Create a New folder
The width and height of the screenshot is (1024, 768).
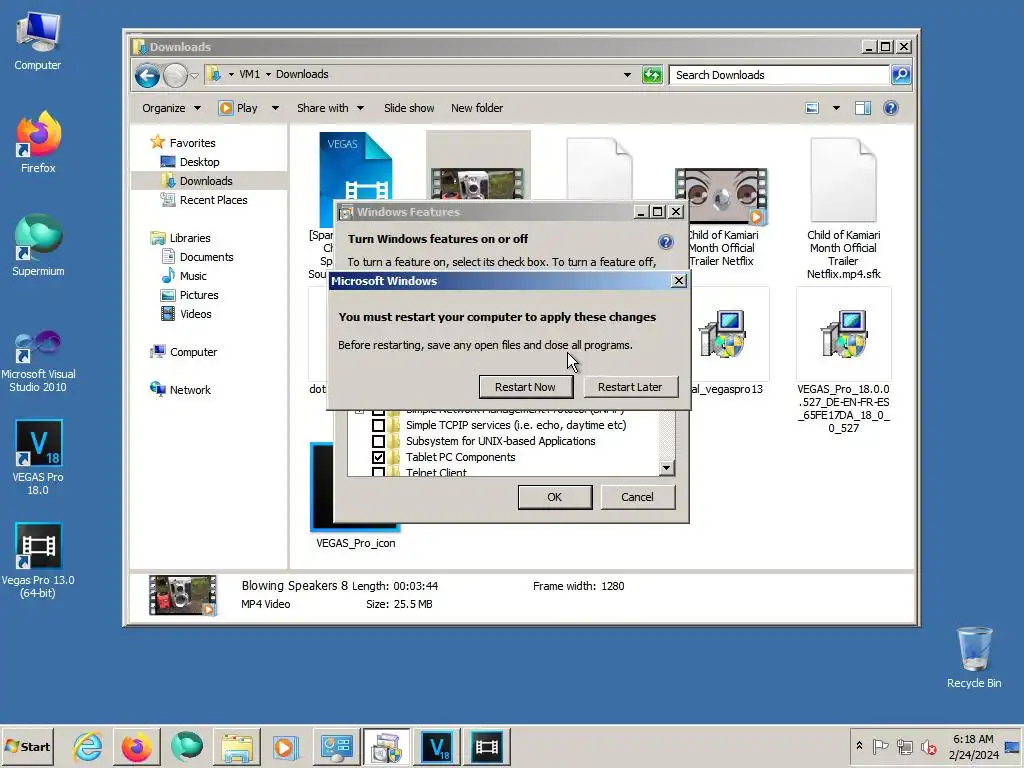[477, 108]
